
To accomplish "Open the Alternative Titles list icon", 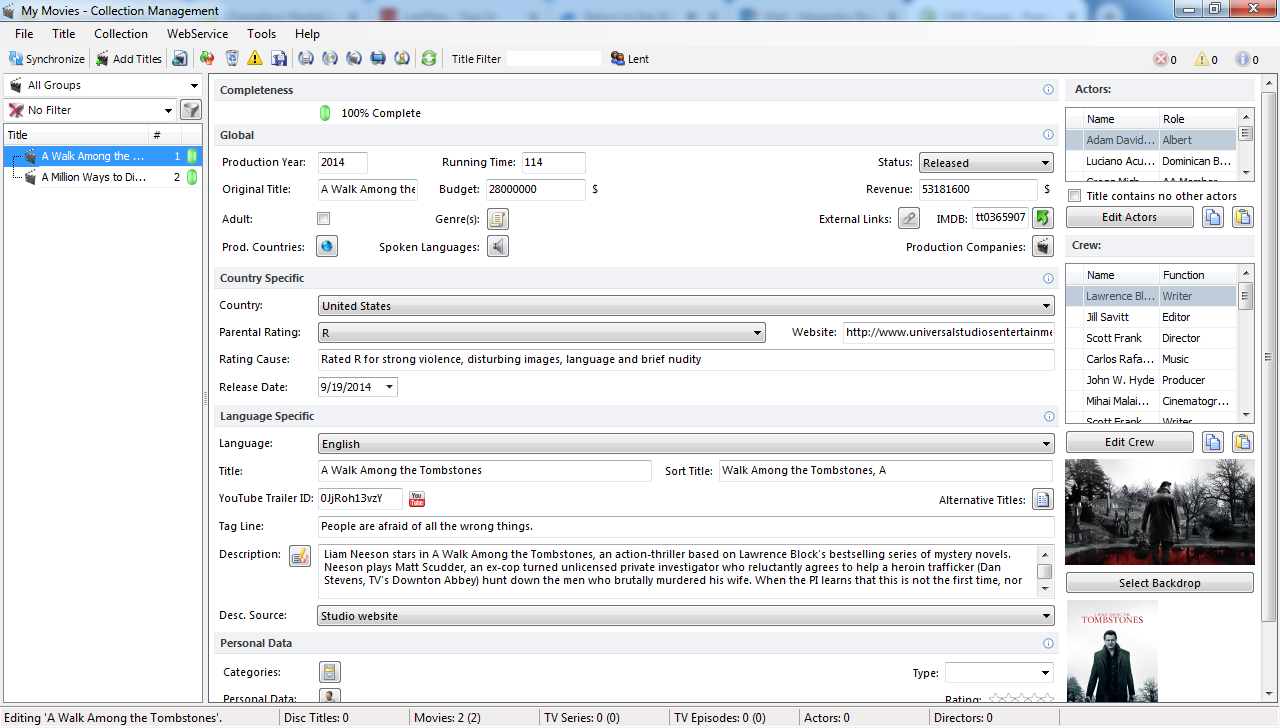I will [1043, 499].
